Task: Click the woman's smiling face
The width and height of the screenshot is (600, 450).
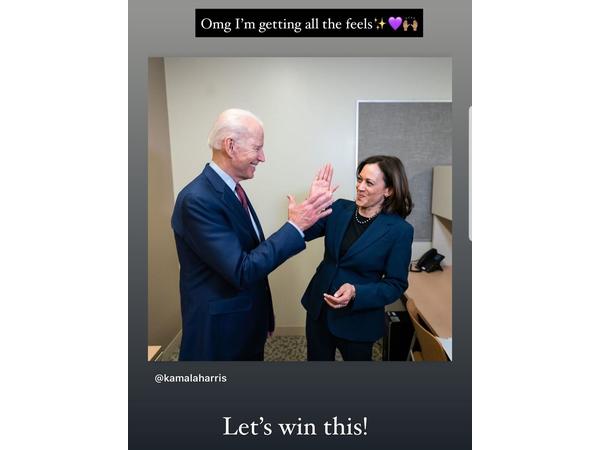Action: coord(367,188)
